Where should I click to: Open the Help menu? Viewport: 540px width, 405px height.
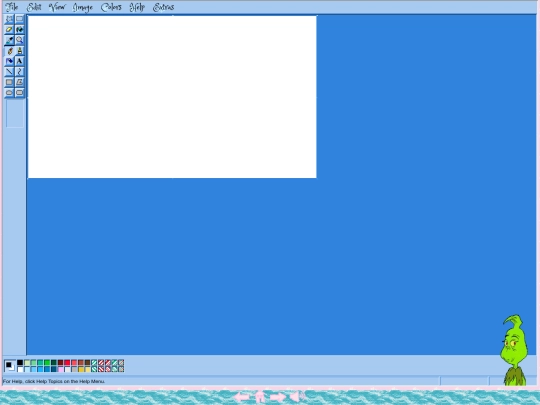(x=137, y=7)
